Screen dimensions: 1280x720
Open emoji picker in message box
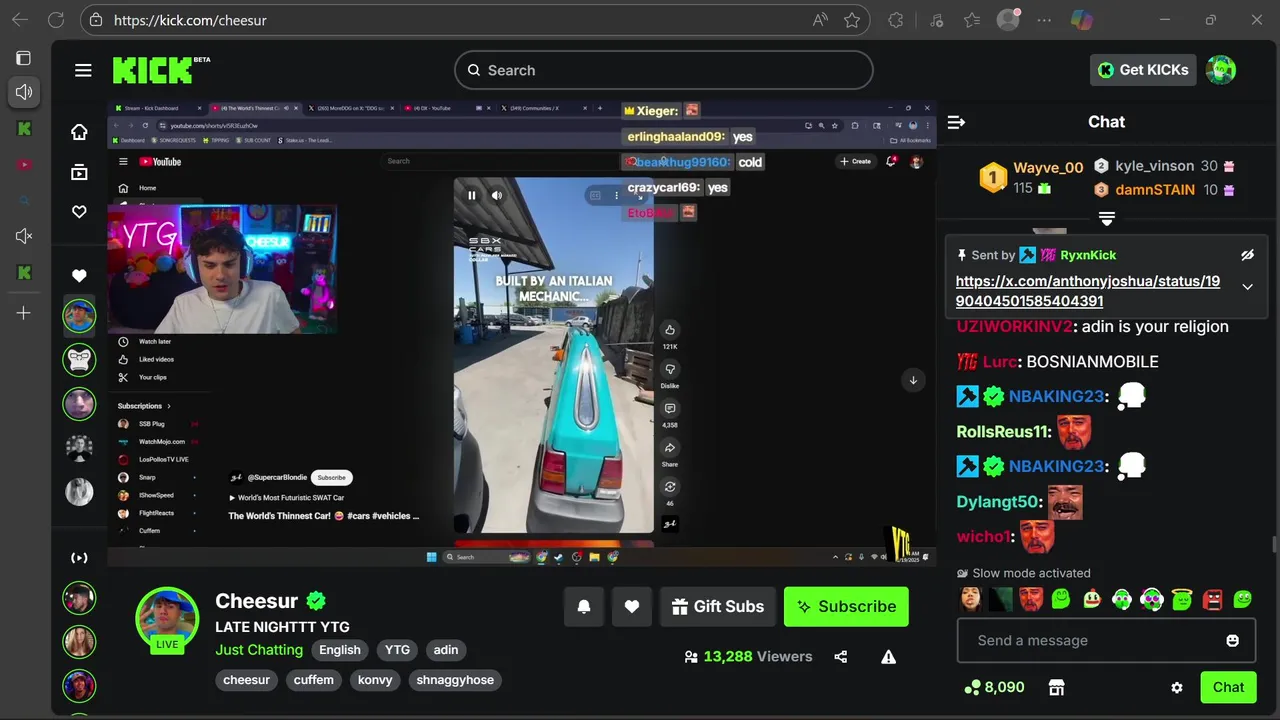point(1232,640)
